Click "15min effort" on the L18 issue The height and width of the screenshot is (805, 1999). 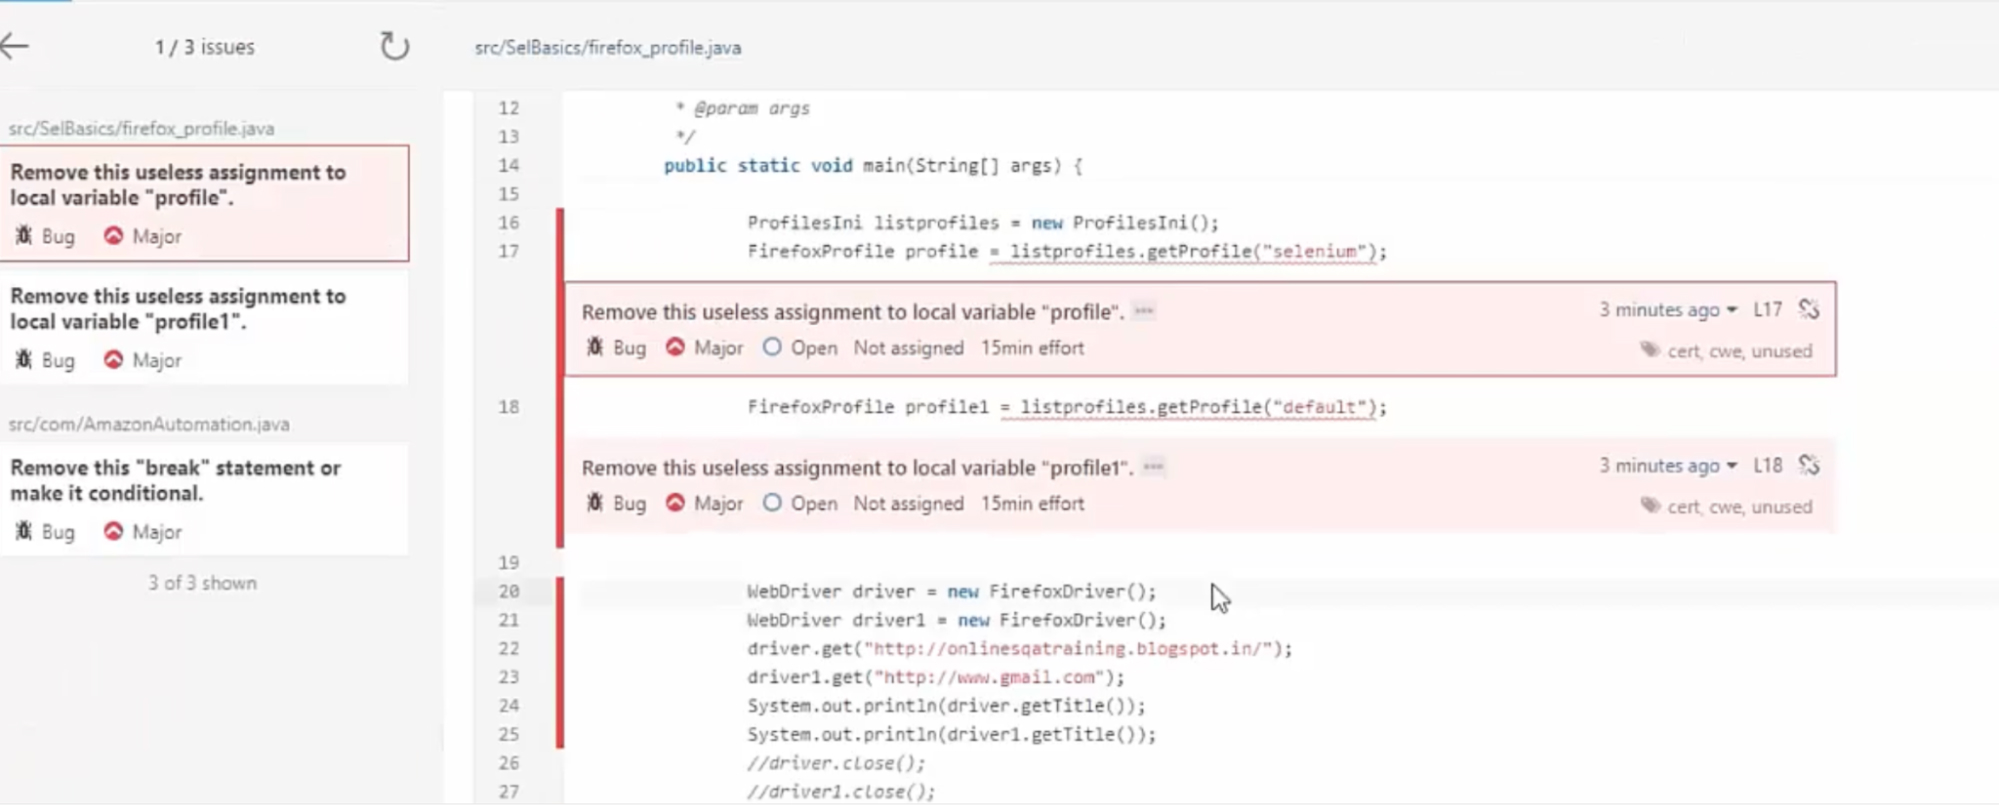coord(1032,504)
